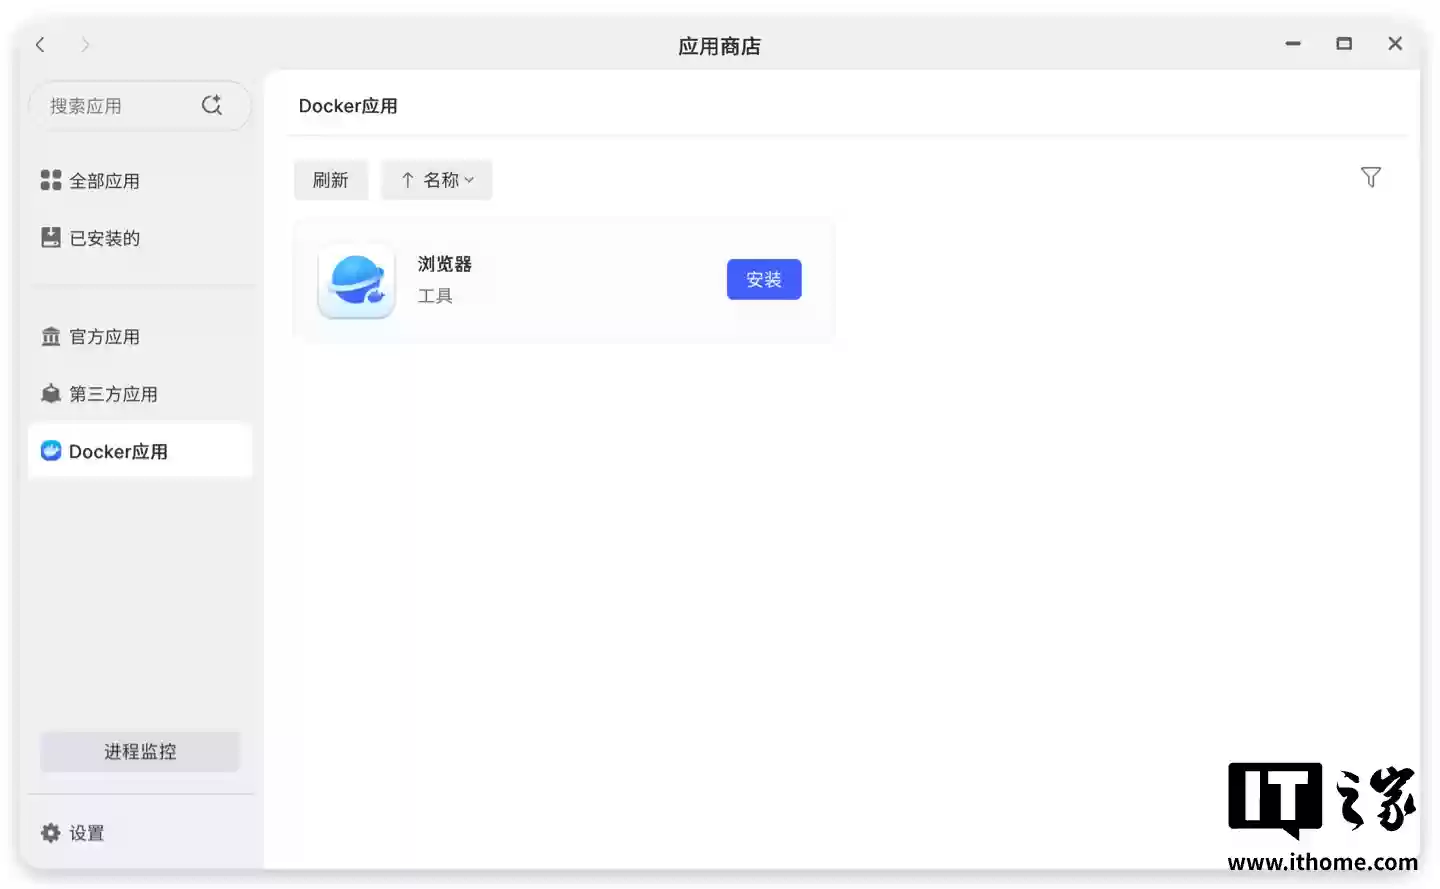Screen dimensions: 1440x889
Task: Open the 进程监控 panel
Action: pos(139,751)
